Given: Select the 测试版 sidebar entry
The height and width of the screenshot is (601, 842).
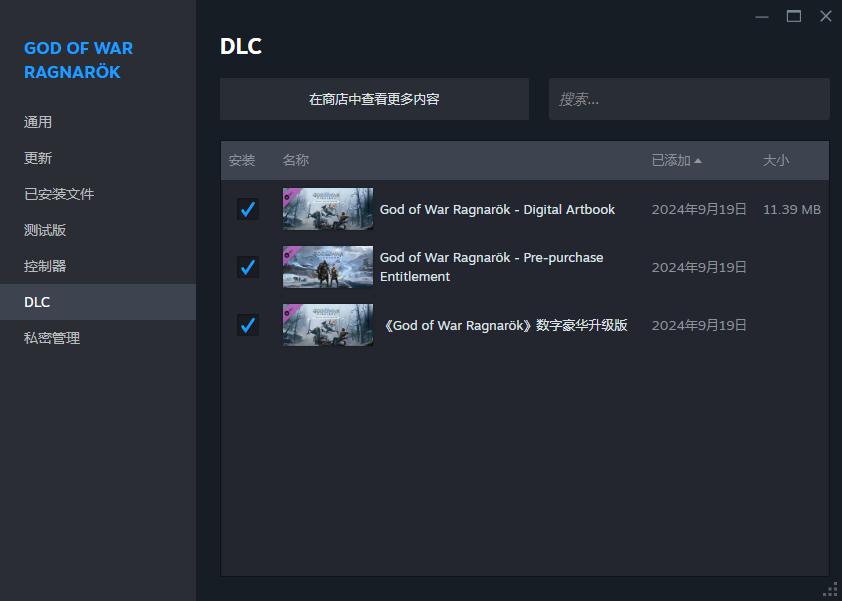Looking at the screenshot, I should point(45,230).
